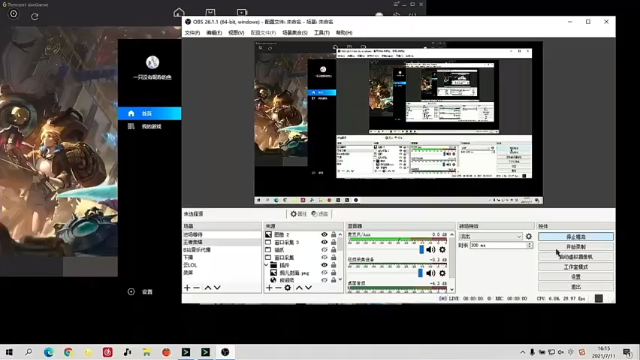Add a new source with the plus icon
640x360 pixels.
269,288
